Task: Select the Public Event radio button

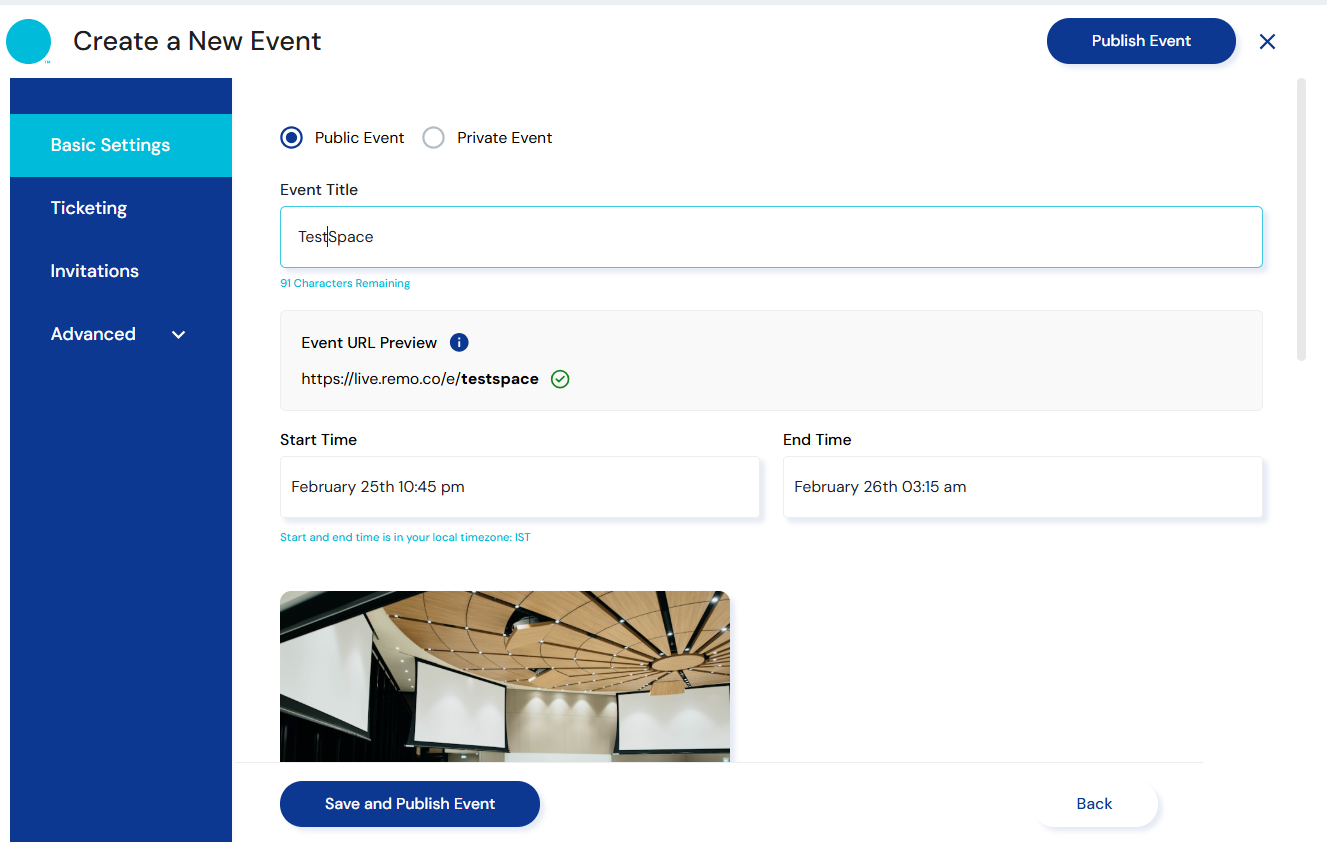Action: click(x=291, y=138)
